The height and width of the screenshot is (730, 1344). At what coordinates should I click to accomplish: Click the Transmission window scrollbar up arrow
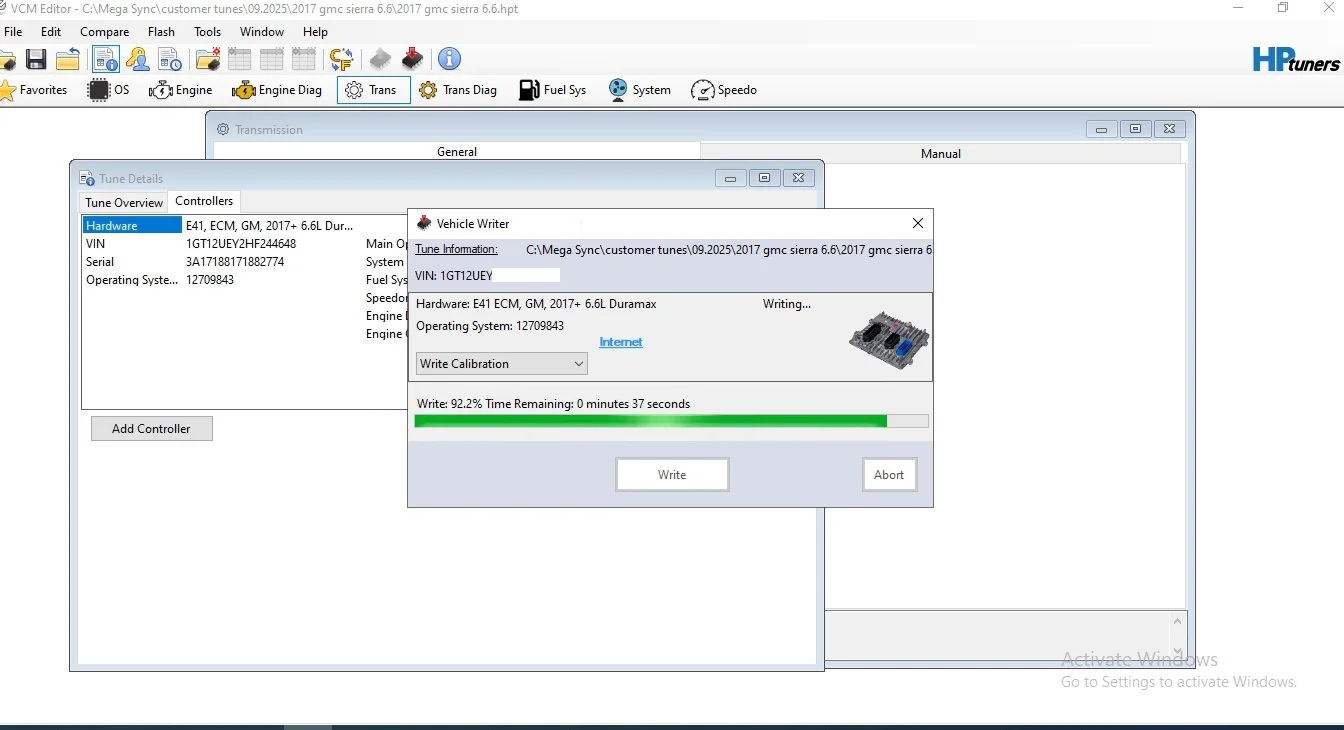tap(1177, 621)
